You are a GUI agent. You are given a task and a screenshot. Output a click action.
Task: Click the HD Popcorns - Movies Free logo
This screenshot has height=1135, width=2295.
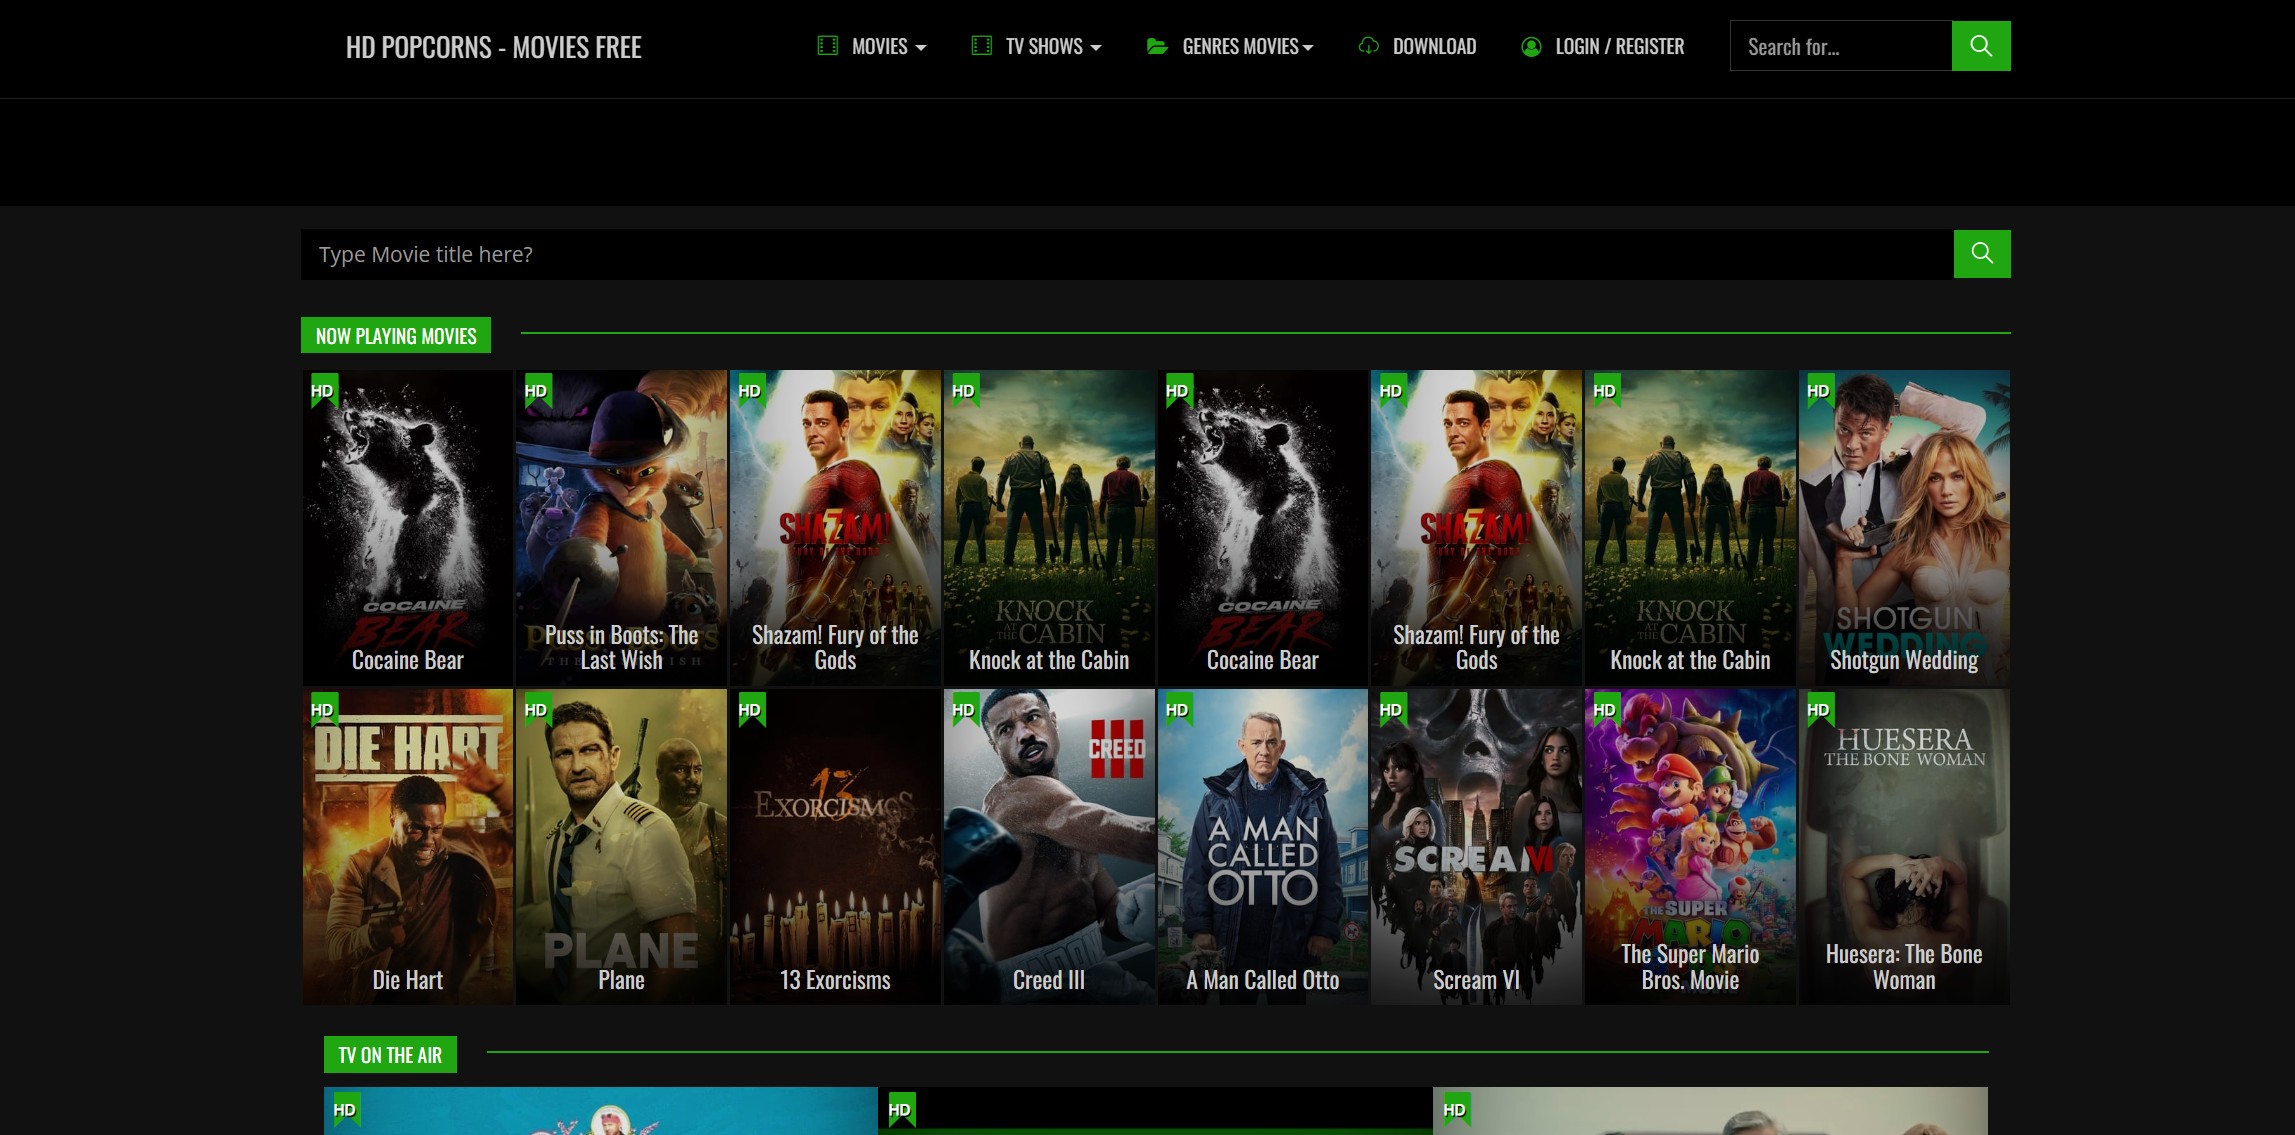(493, 47)
